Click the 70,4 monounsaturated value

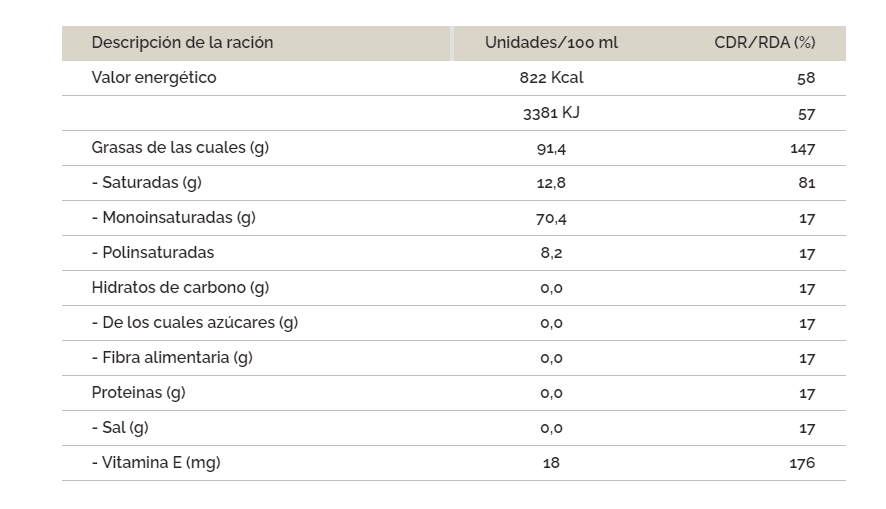coord(551,218)
